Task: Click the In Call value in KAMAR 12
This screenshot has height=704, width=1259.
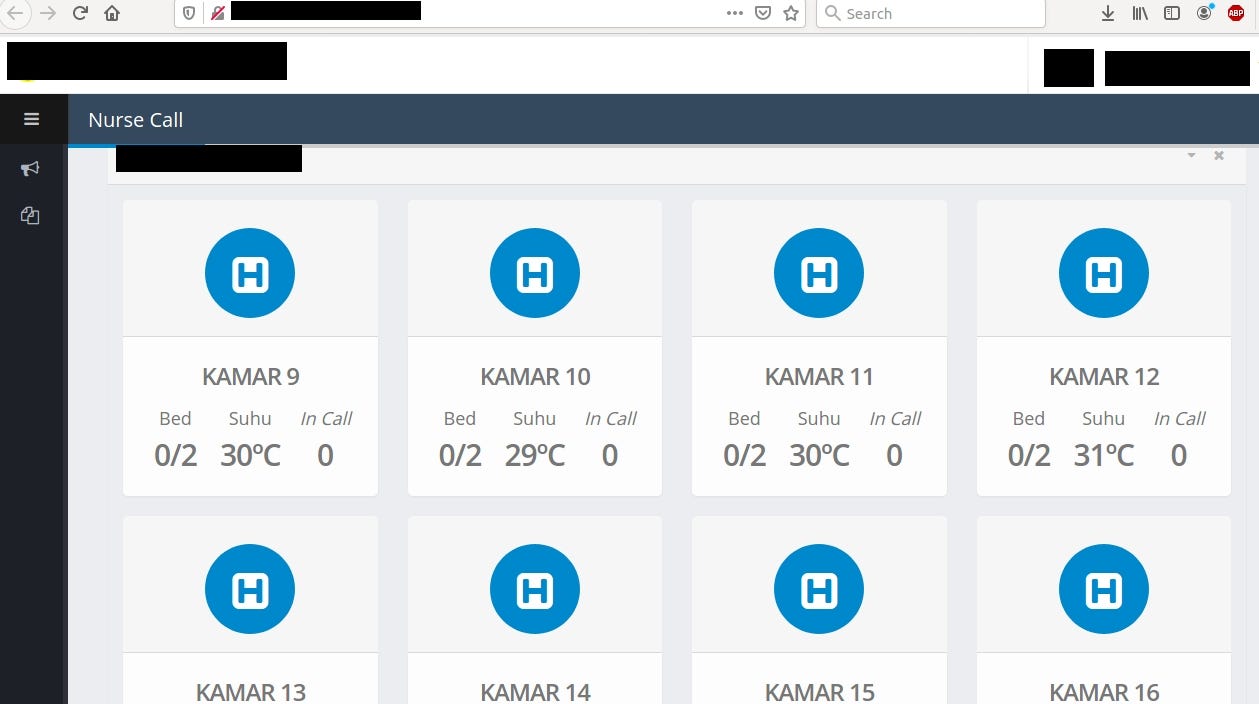Action: [x=1179, y=456]
